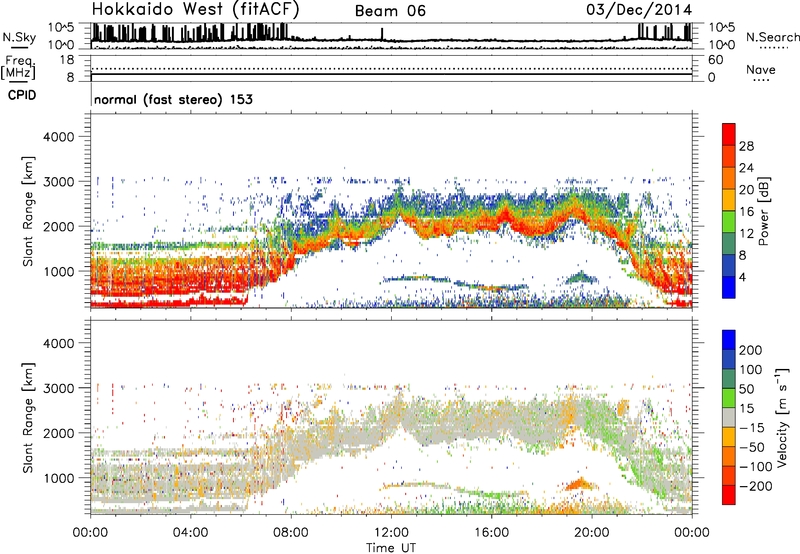Click the '20:00' time axis tick label
800x554 pixels.
tap(592, 533)
